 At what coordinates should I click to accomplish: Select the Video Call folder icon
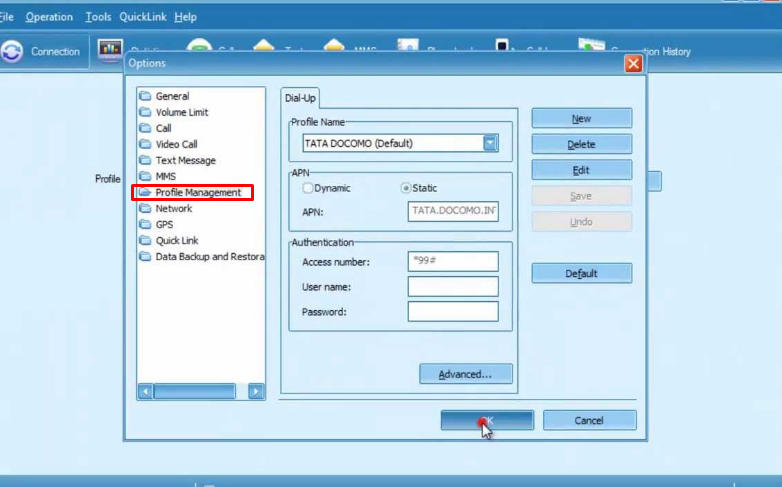[x=145, y=144]
